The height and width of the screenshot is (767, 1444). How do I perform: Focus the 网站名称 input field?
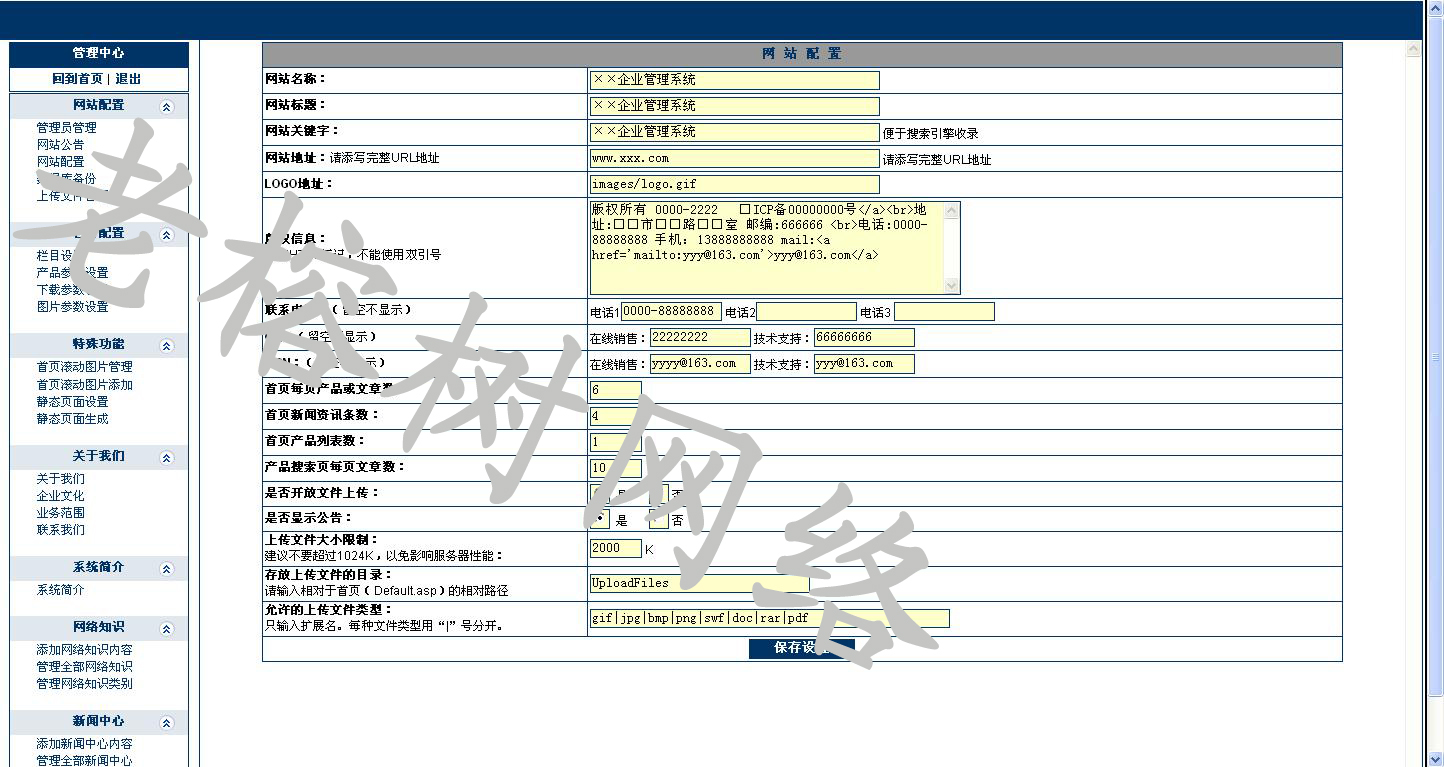tap(734, 80)
